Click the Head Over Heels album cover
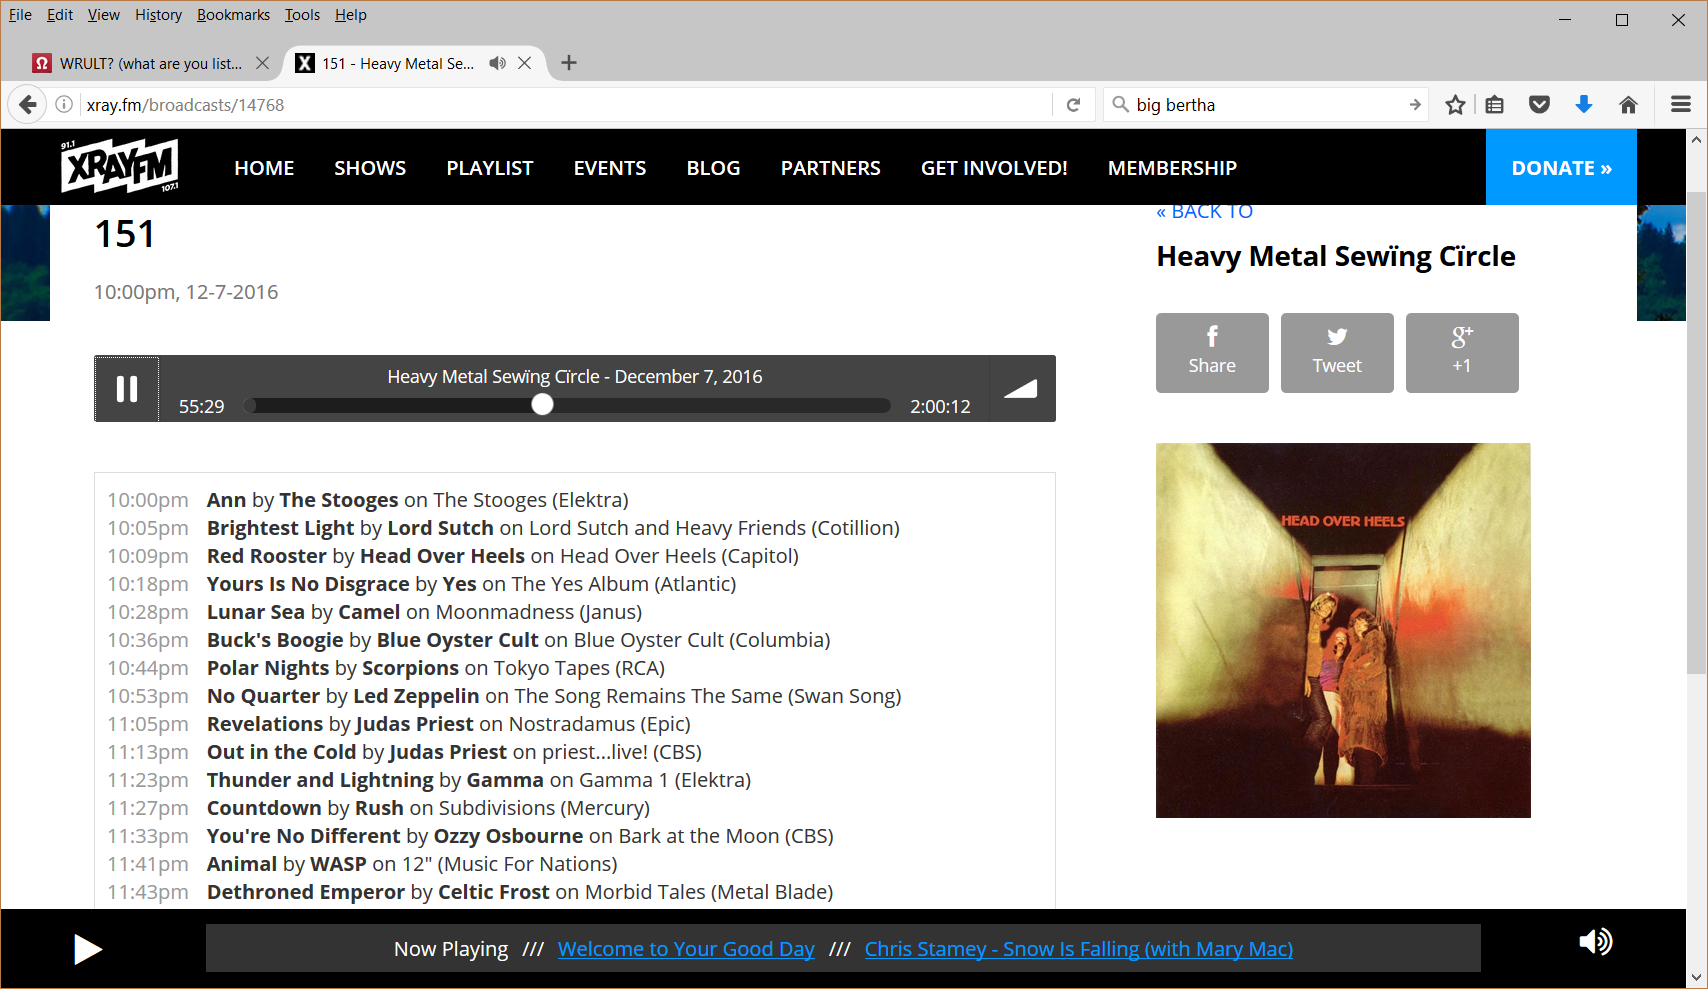Screen dimensions: 1708x989 [x=1343, y=630]
